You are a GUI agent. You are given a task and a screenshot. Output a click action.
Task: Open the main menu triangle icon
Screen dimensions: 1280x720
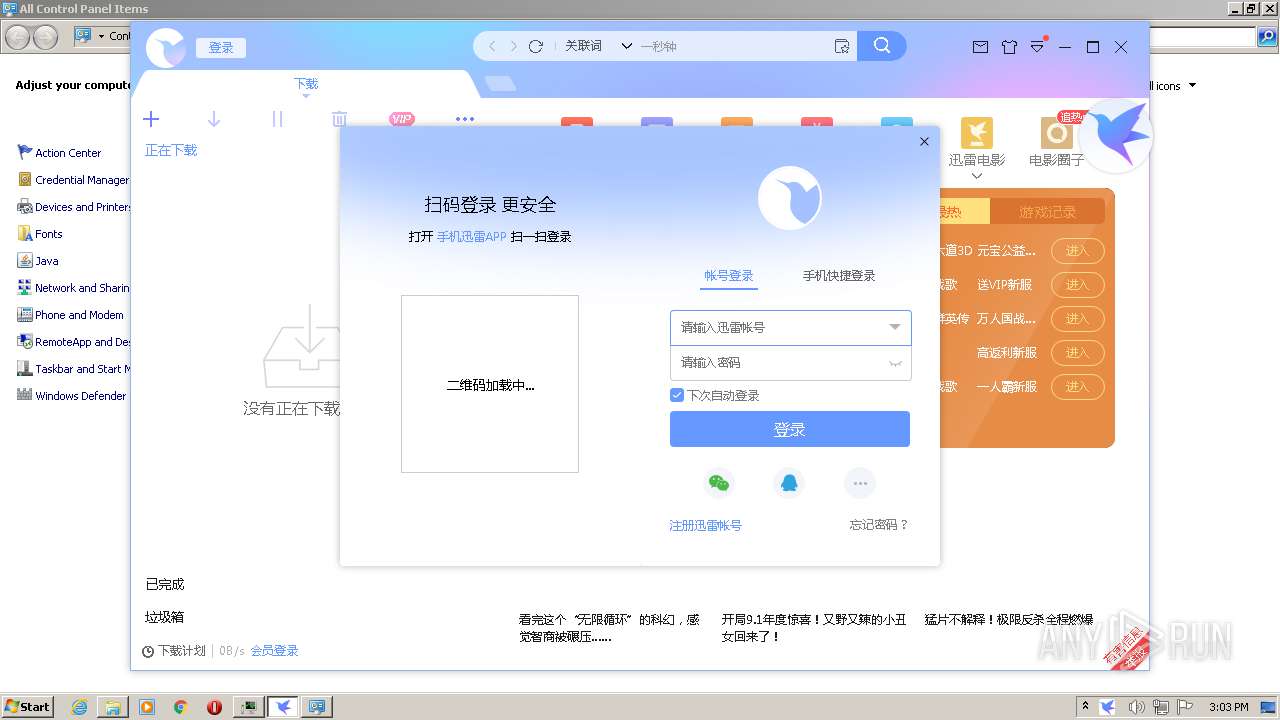(x=1038, y=46)
